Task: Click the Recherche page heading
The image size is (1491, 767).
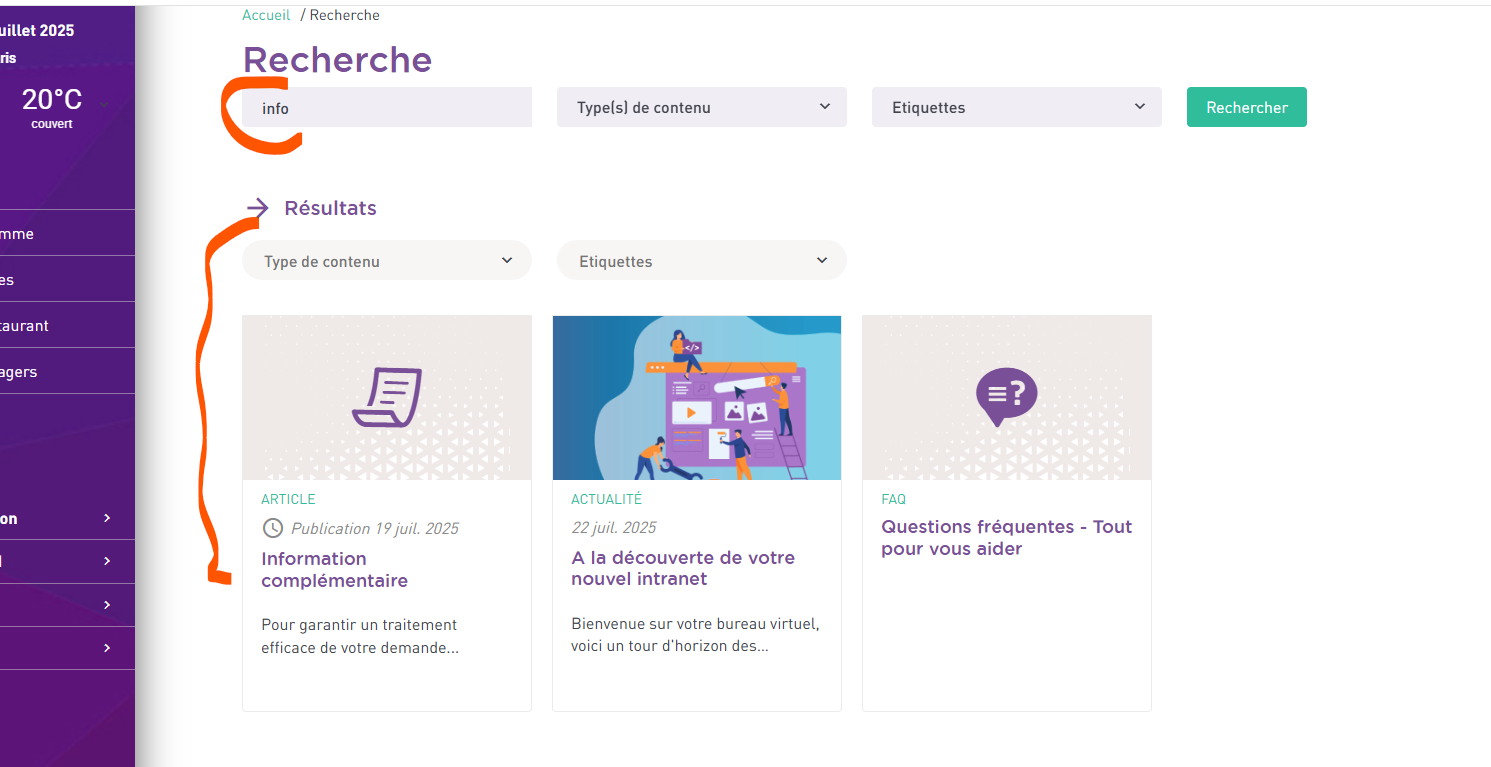Action: pos(337,60)
